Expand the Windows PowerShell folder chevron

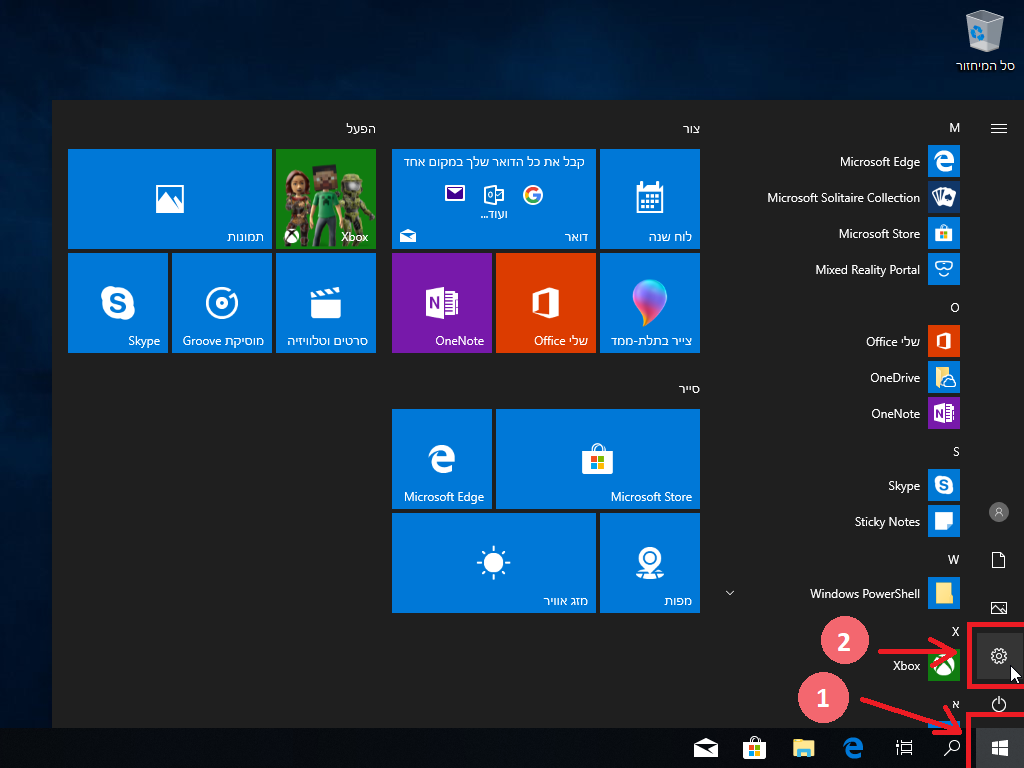point(730,593)
